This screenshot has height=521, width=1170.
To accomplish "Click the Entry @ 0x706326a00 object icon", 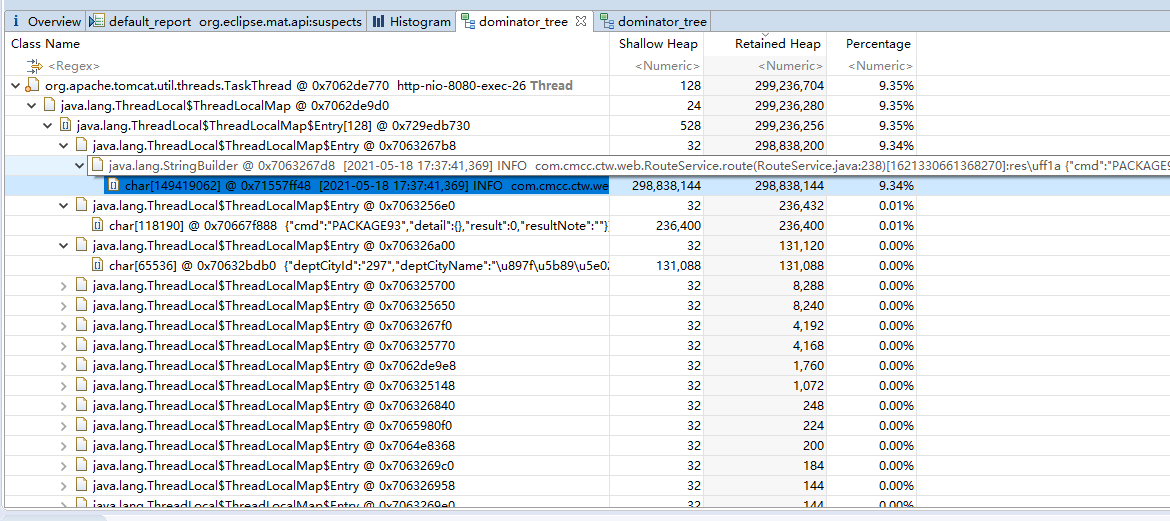I will tap(81, 246).
